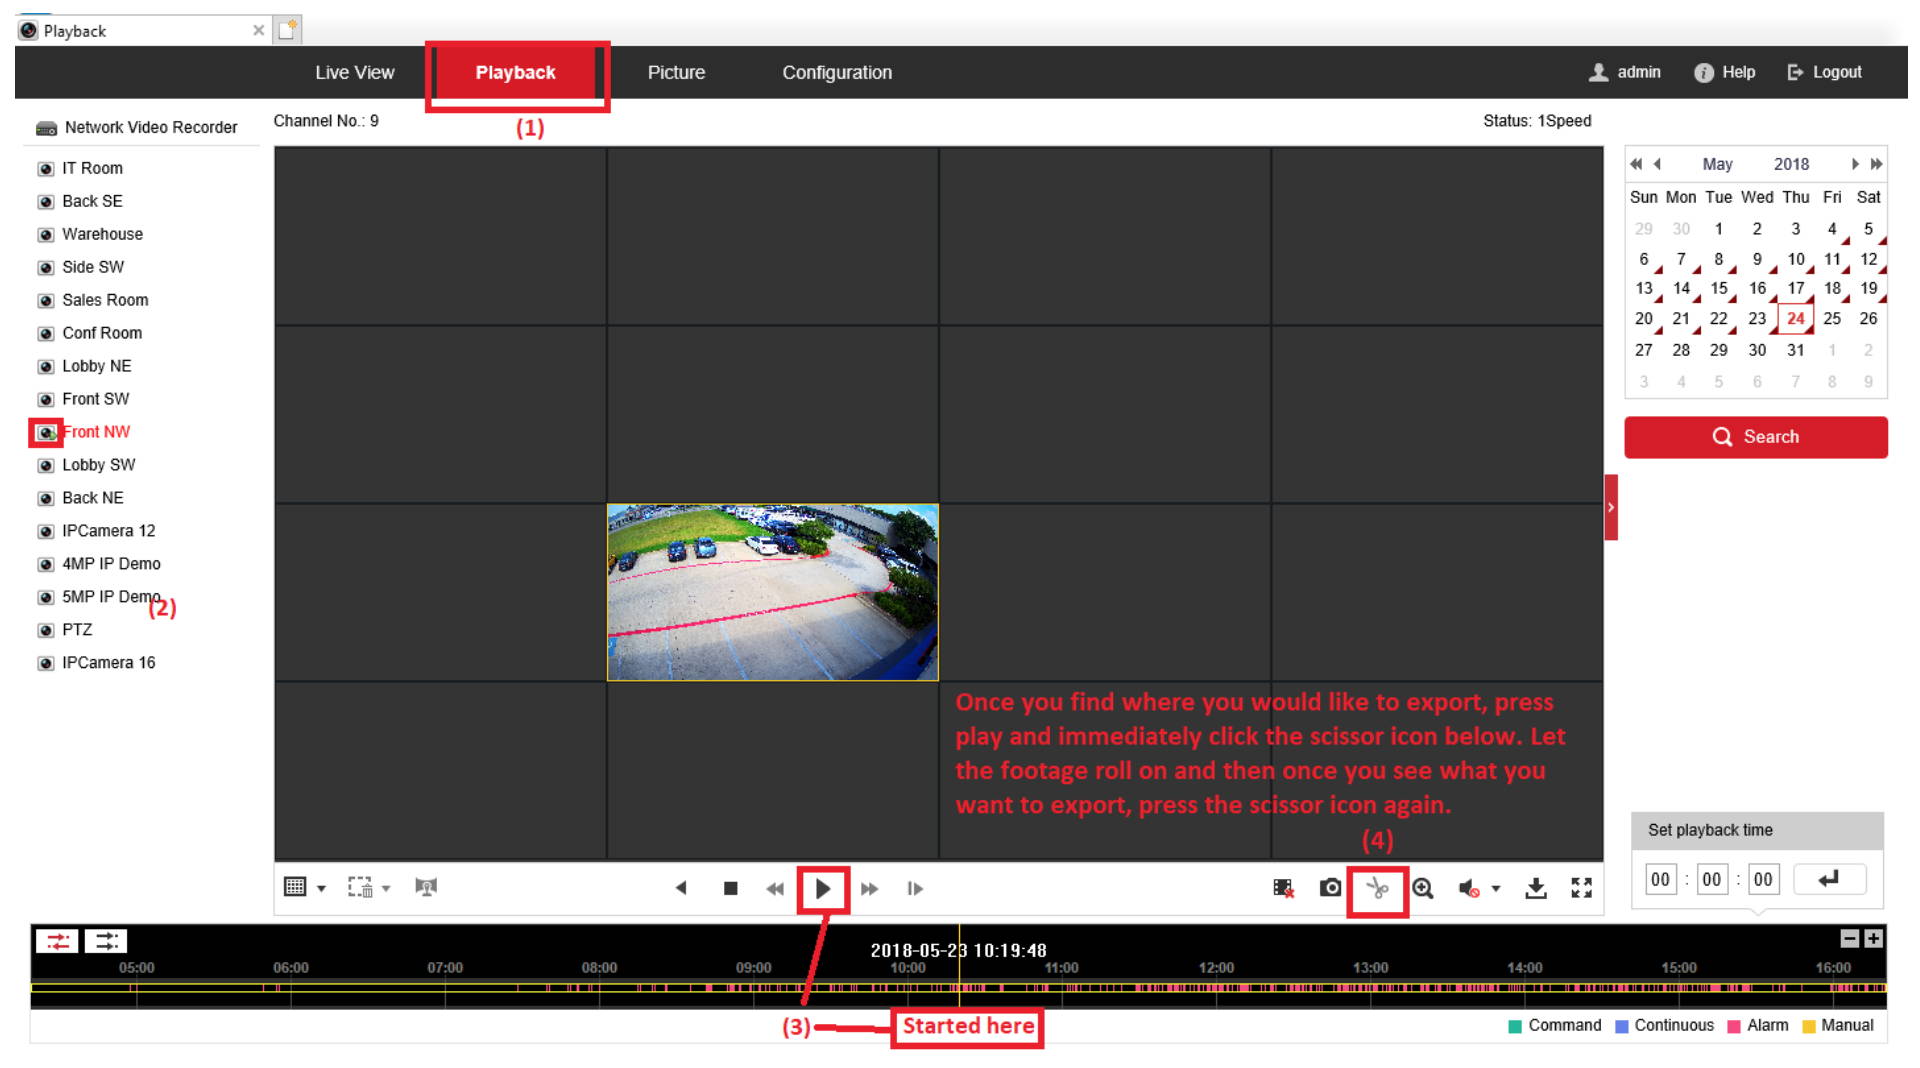Go to next month in calendar
The image size is (1920, 1068).
coord(1855,164)
